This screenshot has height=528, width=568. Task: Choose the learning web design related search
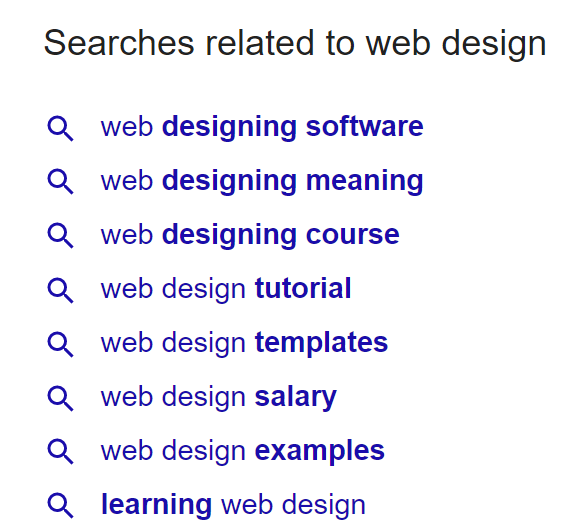click(x=233, y=505)
